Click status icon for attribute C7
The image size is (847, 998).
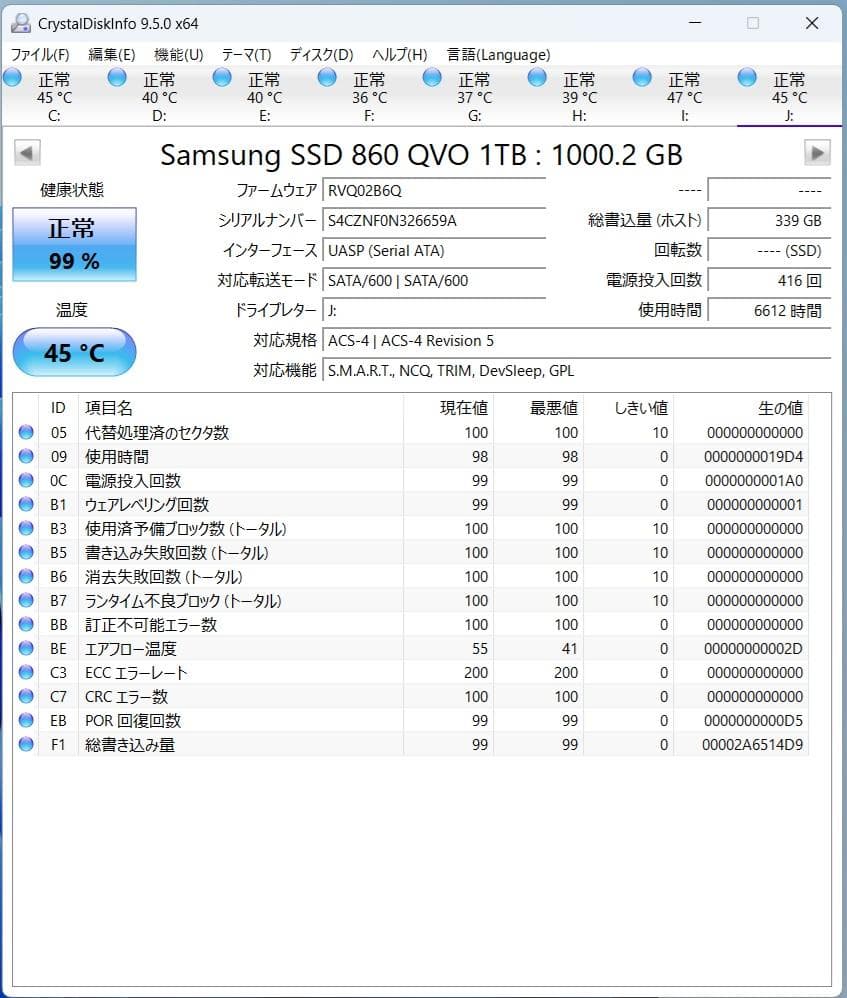tap(26, 696)
